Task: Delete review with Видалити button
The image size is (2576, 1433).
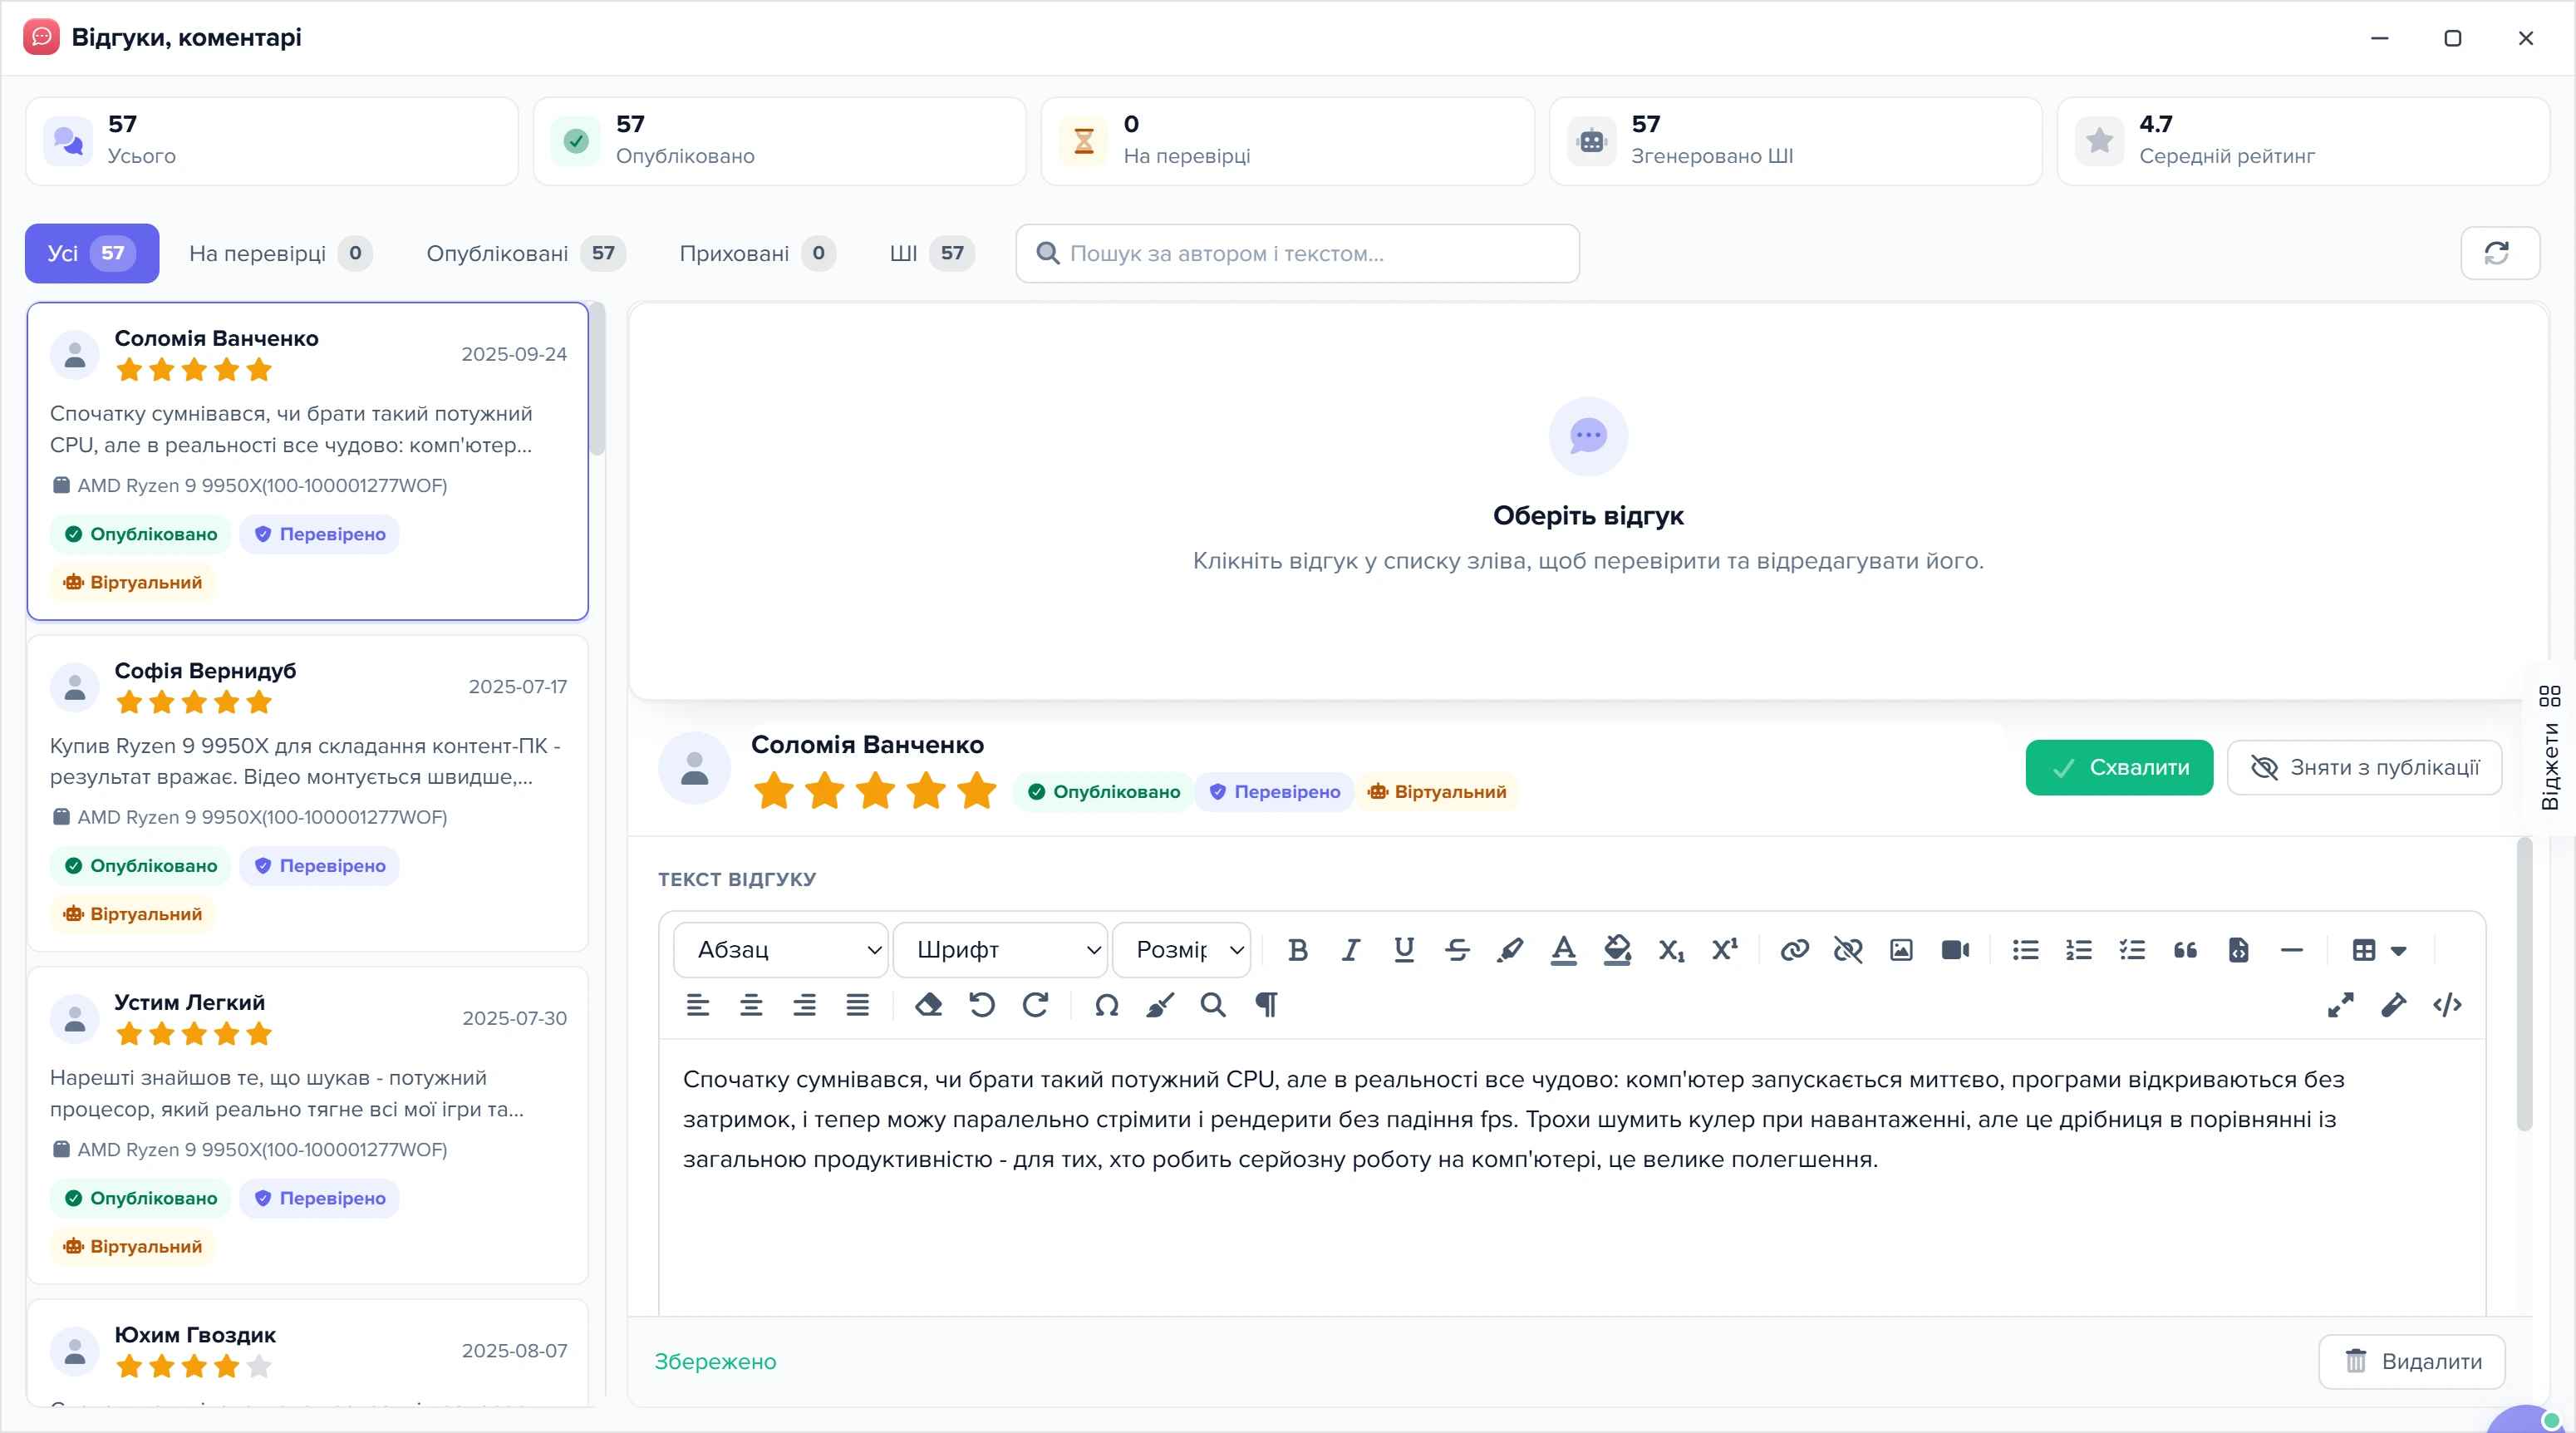Action: click(2412, 1362)
